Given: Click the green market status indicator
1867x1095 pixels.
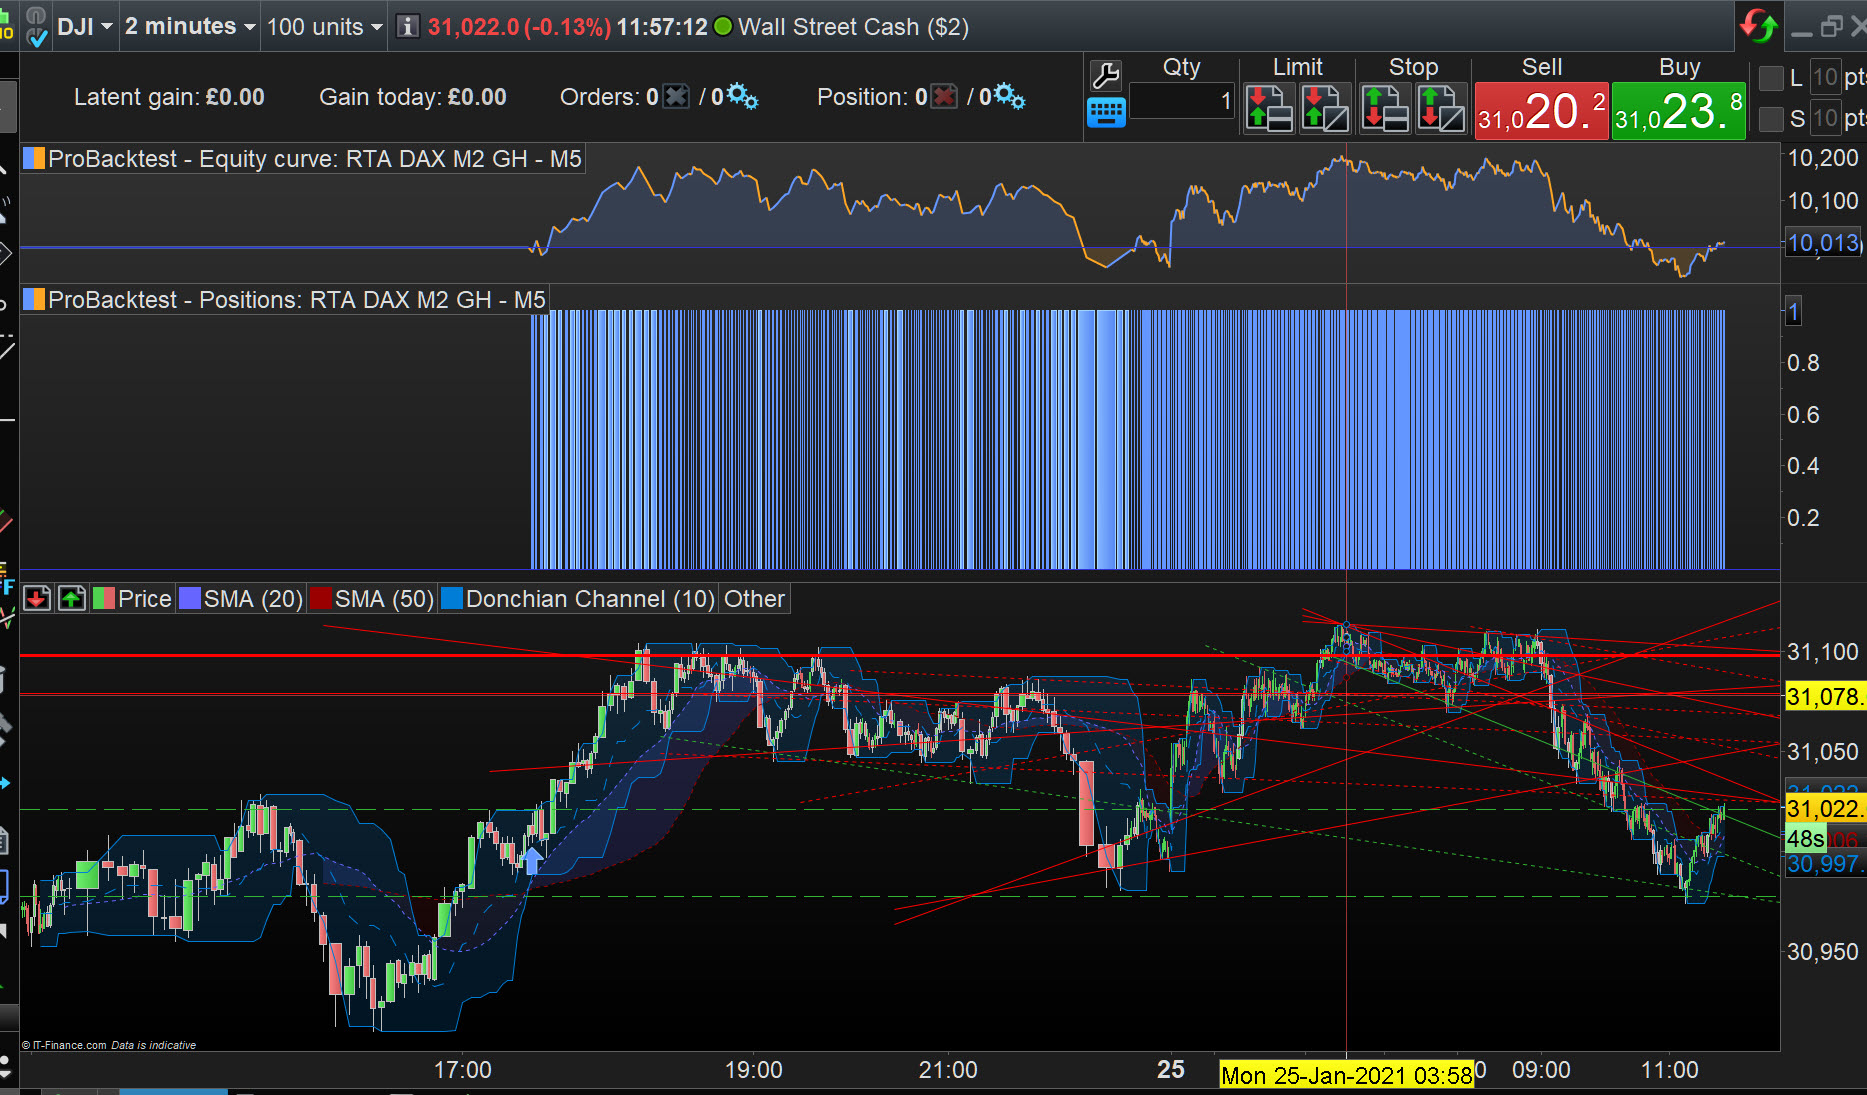Looking at the screenshot, I should [x=723, y=27].
